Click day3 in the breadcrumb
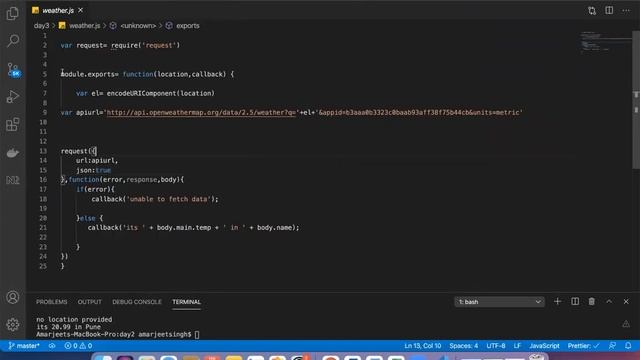The width and height of the screenshot is (640, 360). pyautogui.click(x=41, y=26)
